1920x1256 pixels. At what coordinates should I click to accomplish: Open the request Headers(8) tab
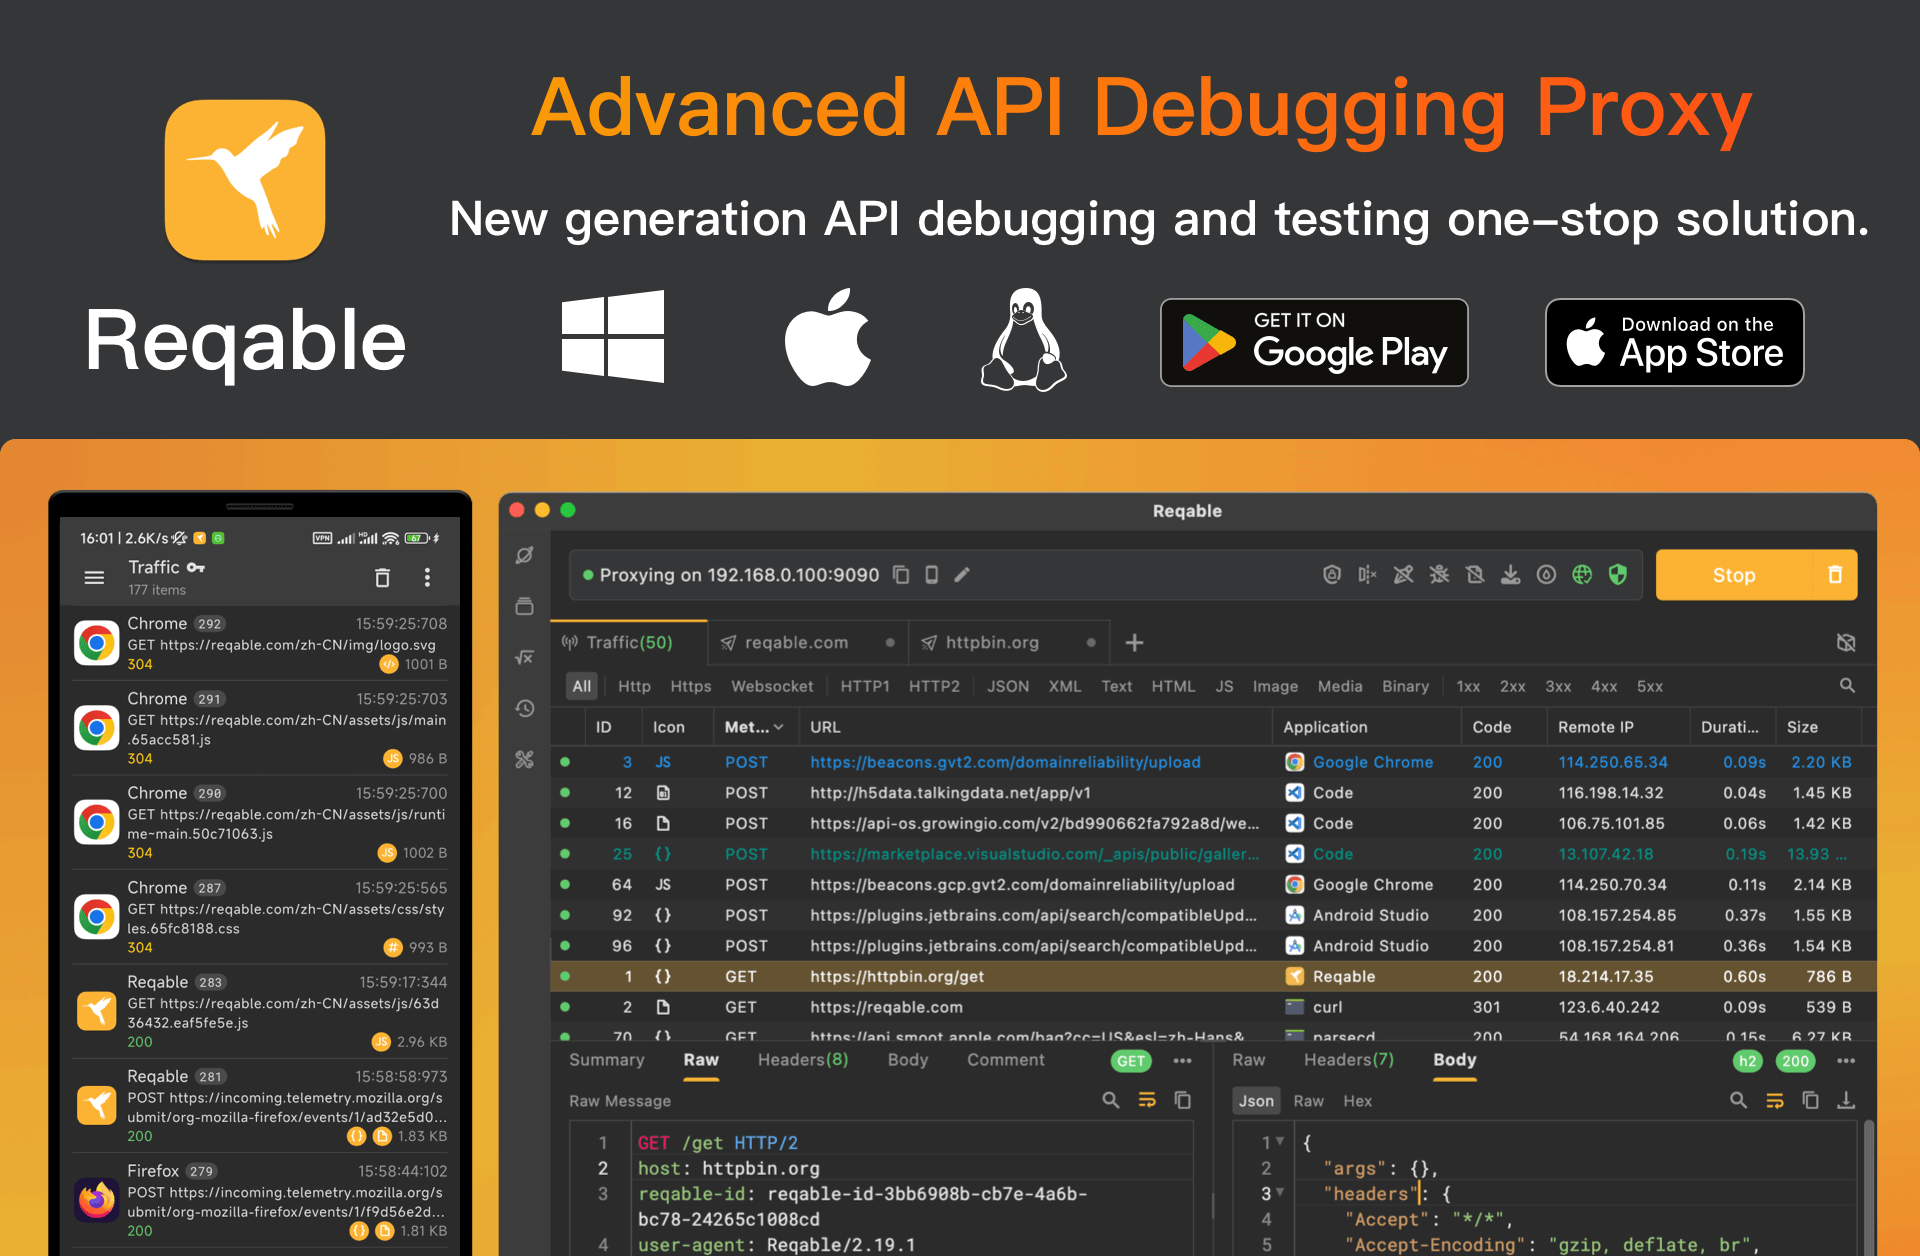(x=802, y=1060)
